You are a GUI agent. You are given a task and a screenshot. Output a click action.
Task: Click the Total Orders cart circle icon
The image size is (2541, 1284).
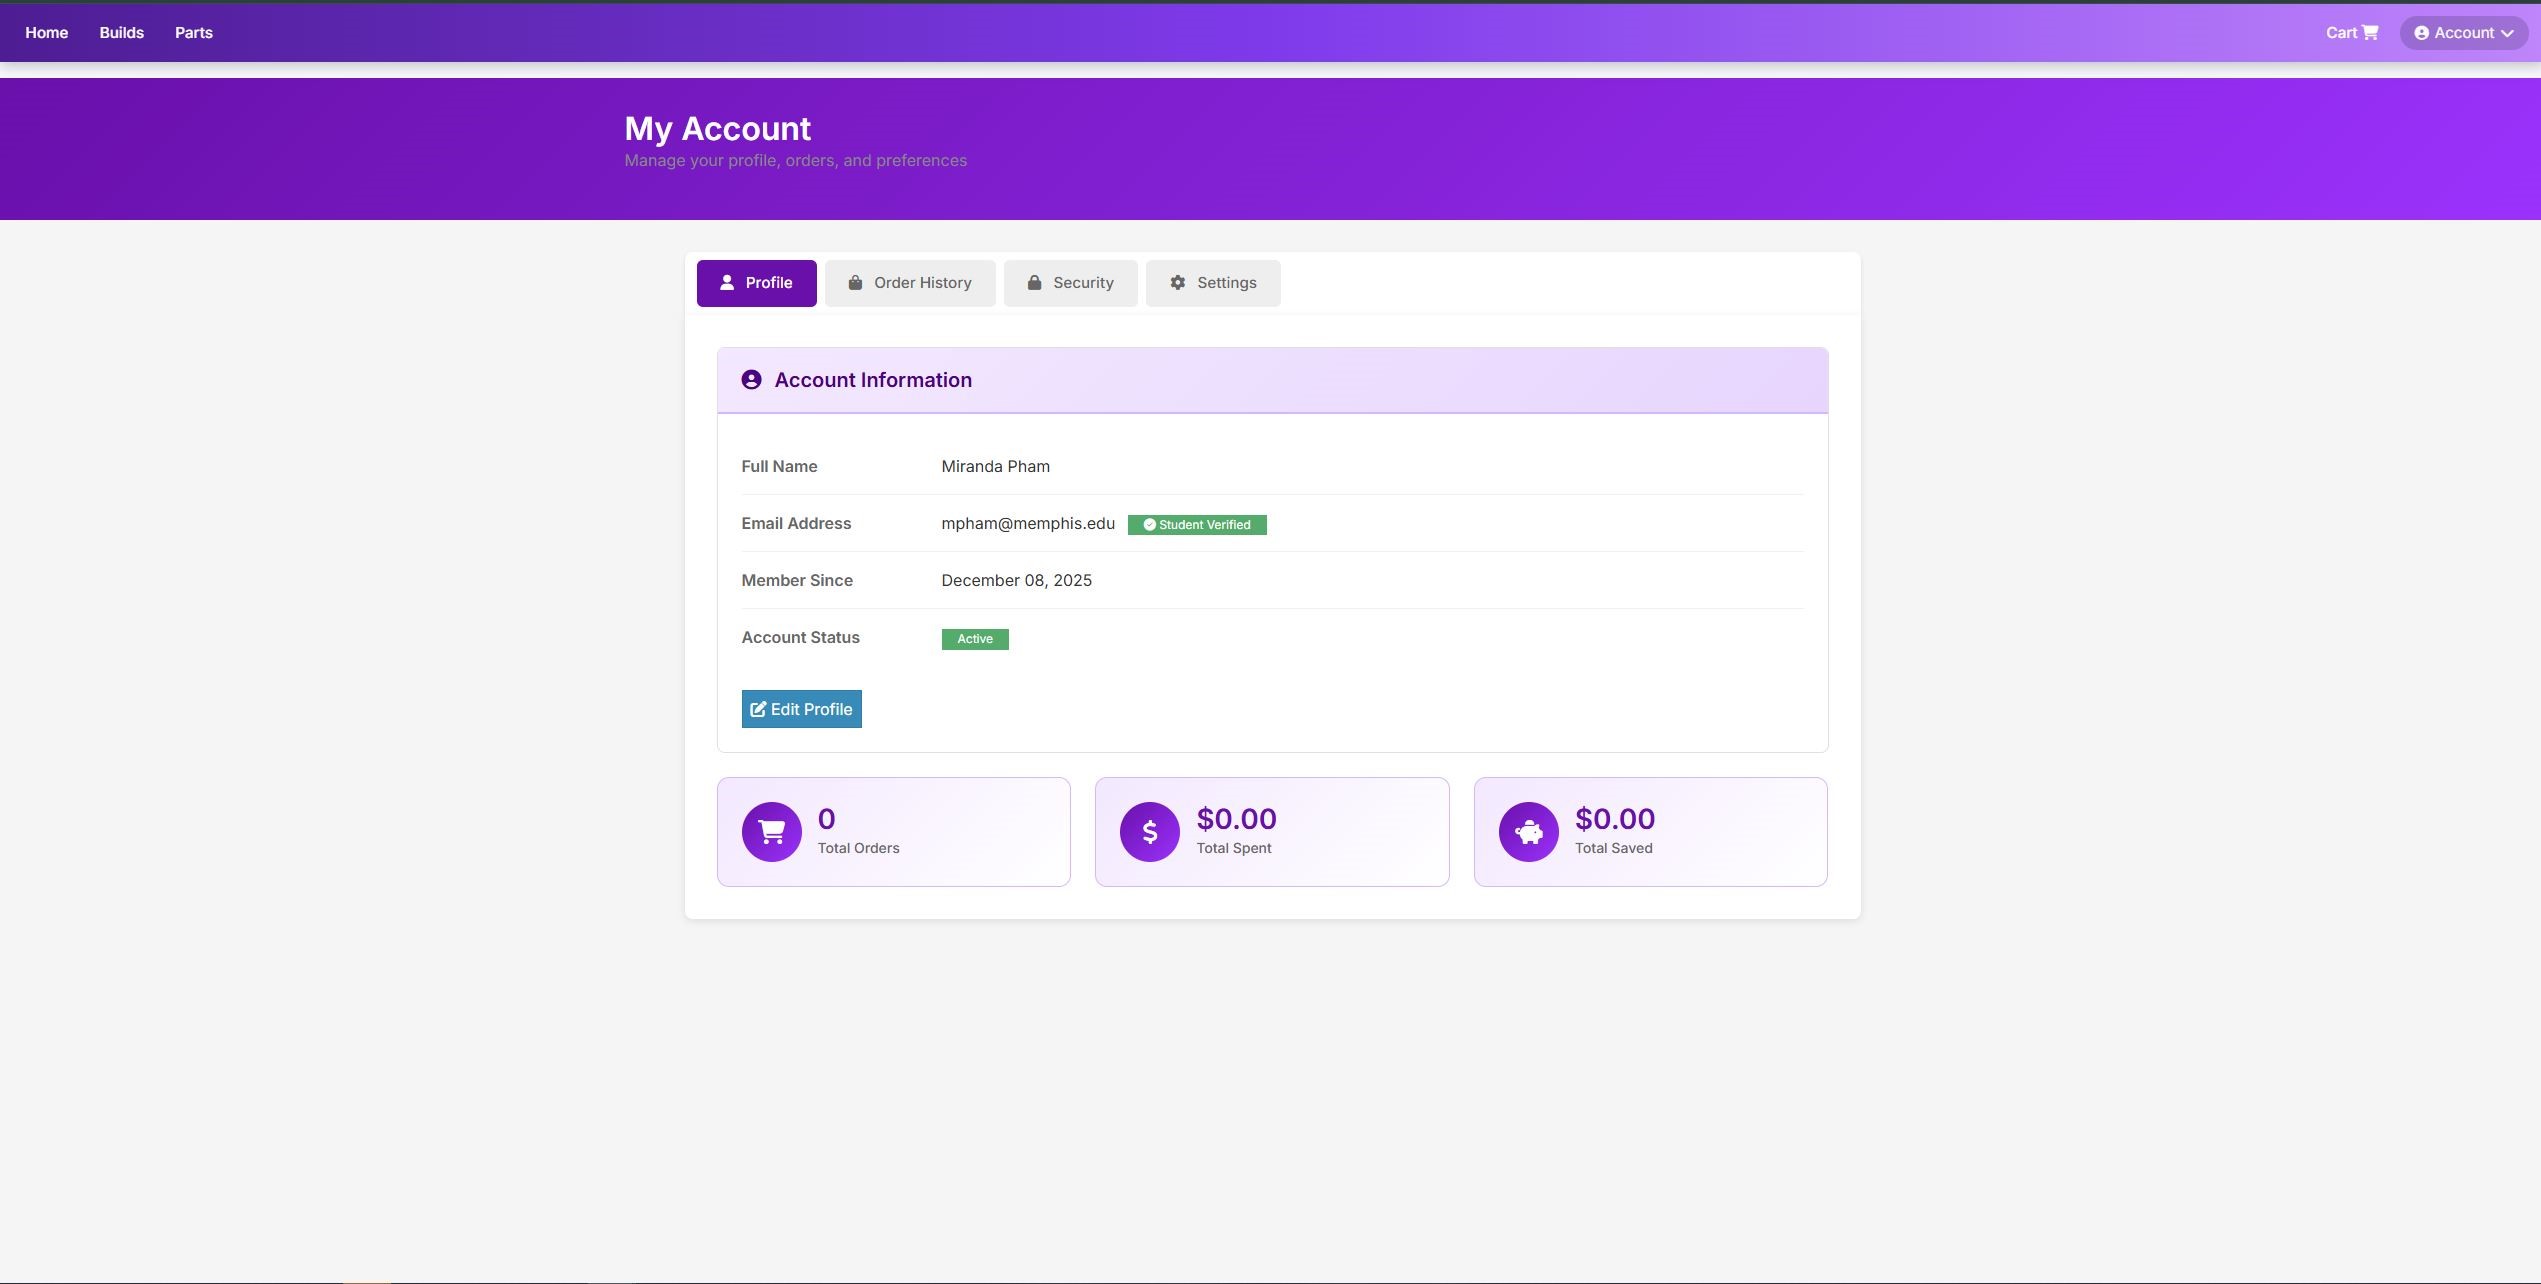[x=771, y=832]
